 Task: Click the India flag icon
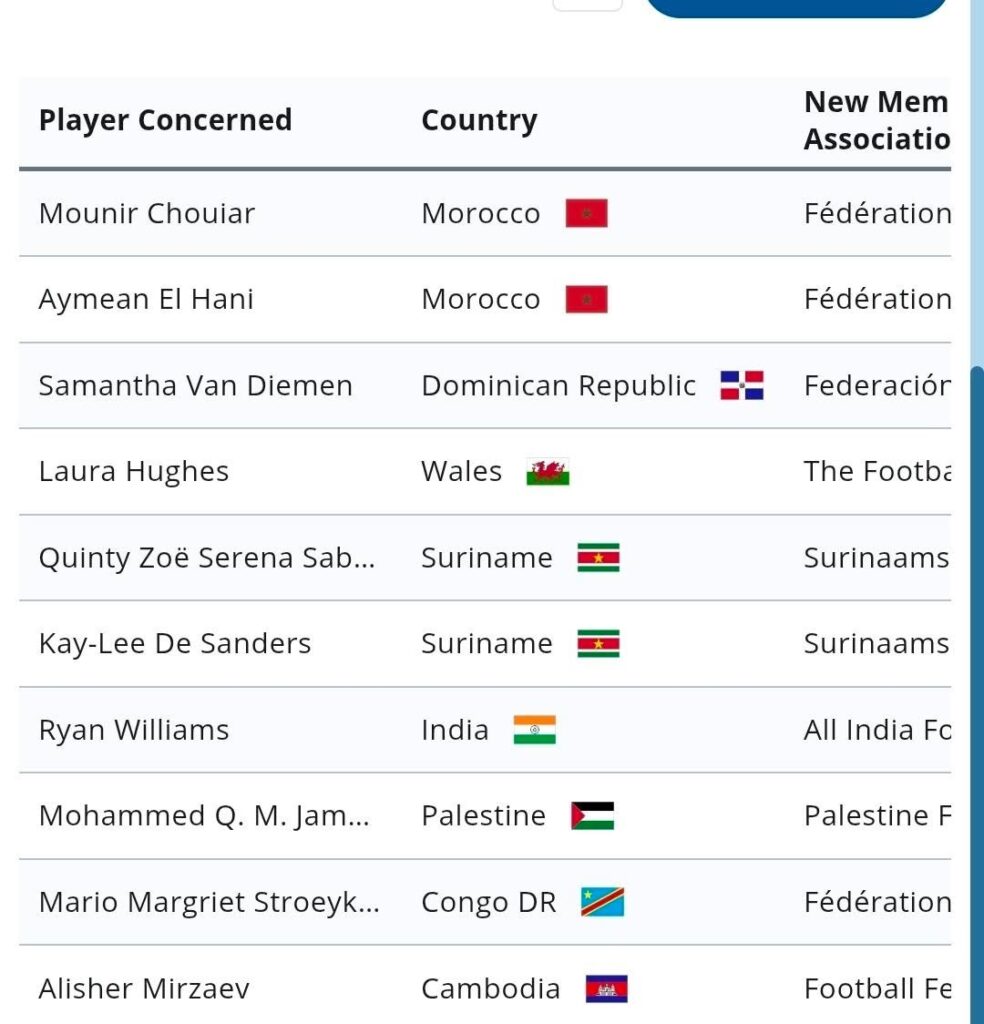[x=534, y=730]
